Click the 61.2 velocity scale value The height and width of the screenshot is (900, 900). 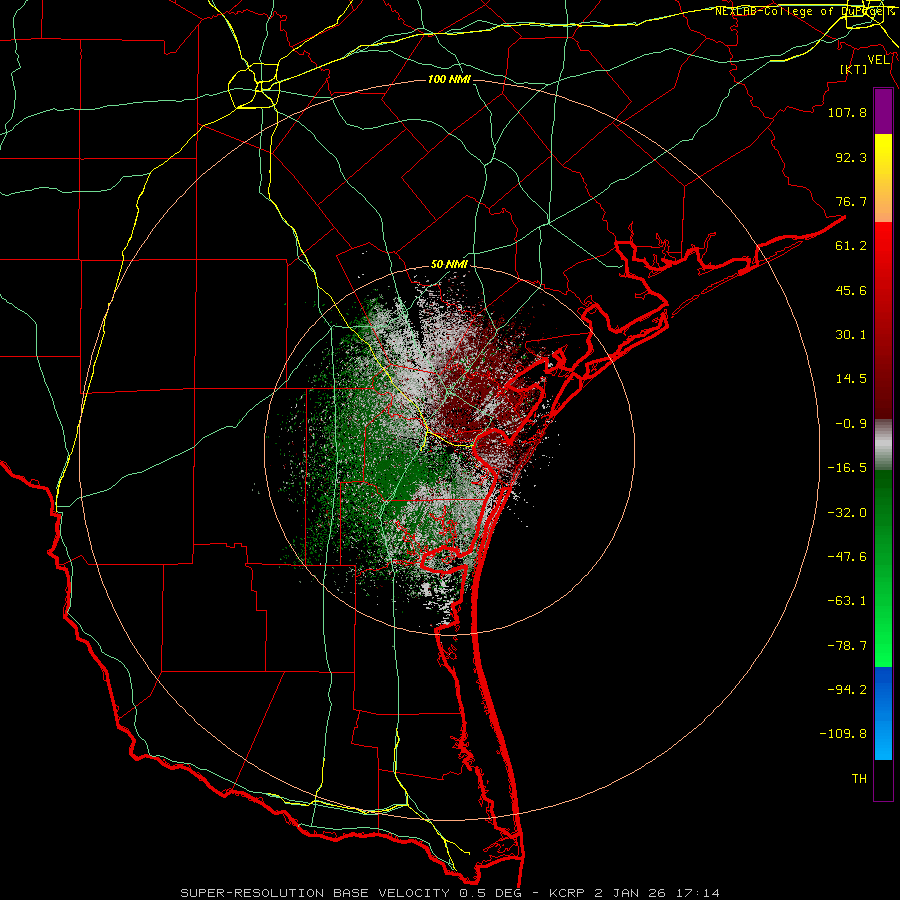[851, 246]
